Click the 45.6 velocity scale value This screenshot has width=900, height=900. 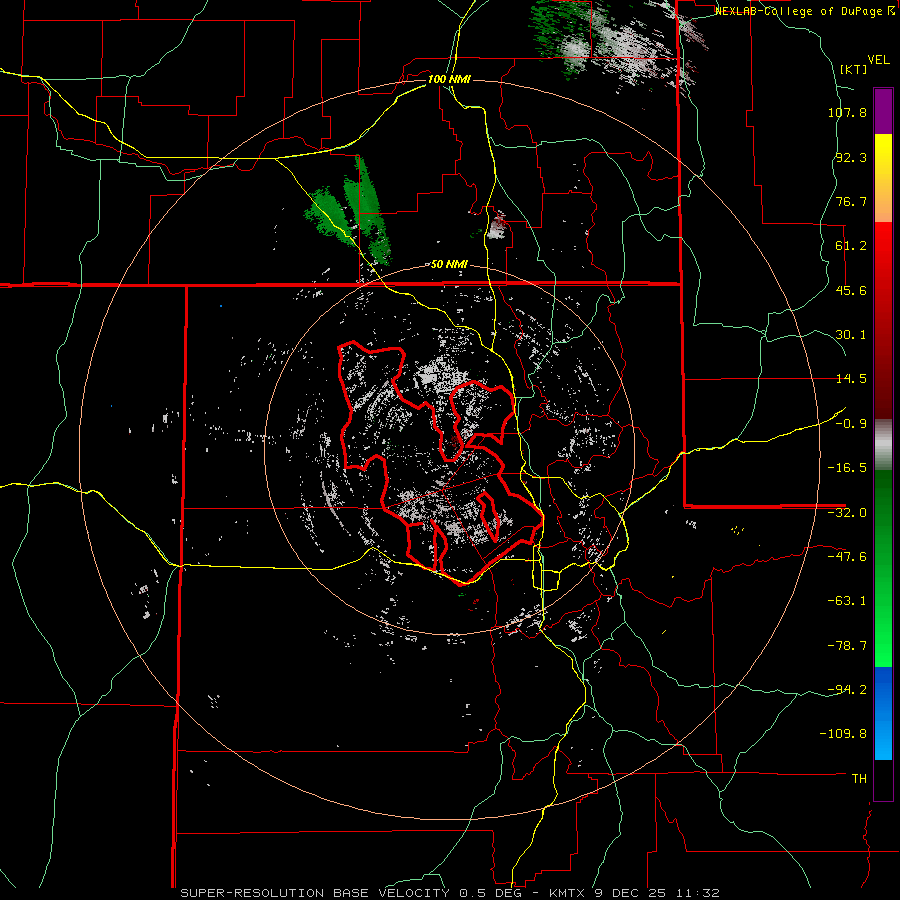tap(851, 290)
